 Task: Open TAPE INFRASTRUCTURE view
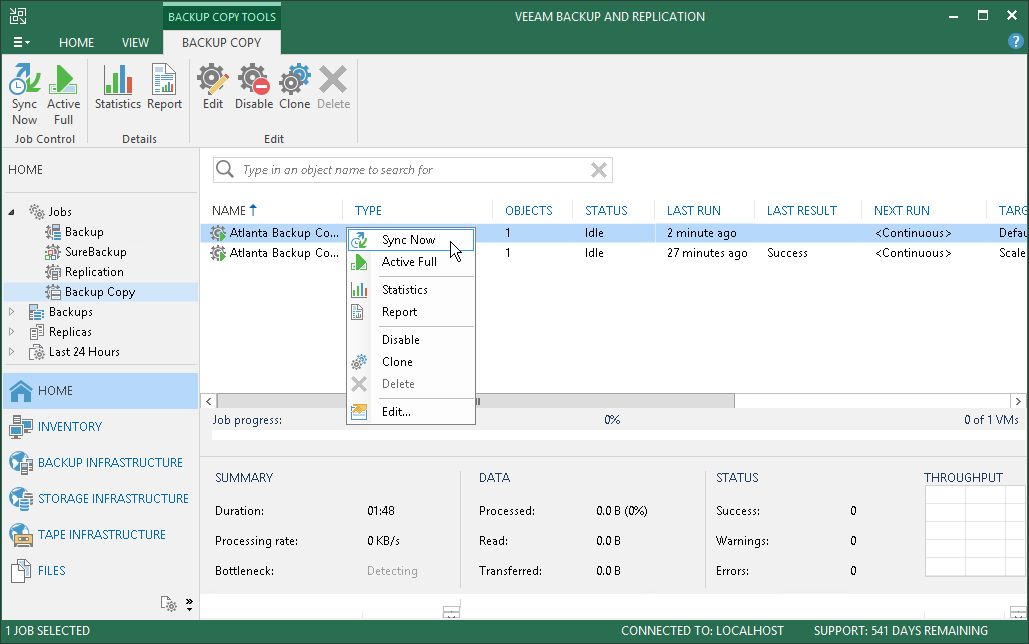click(100, 535)
